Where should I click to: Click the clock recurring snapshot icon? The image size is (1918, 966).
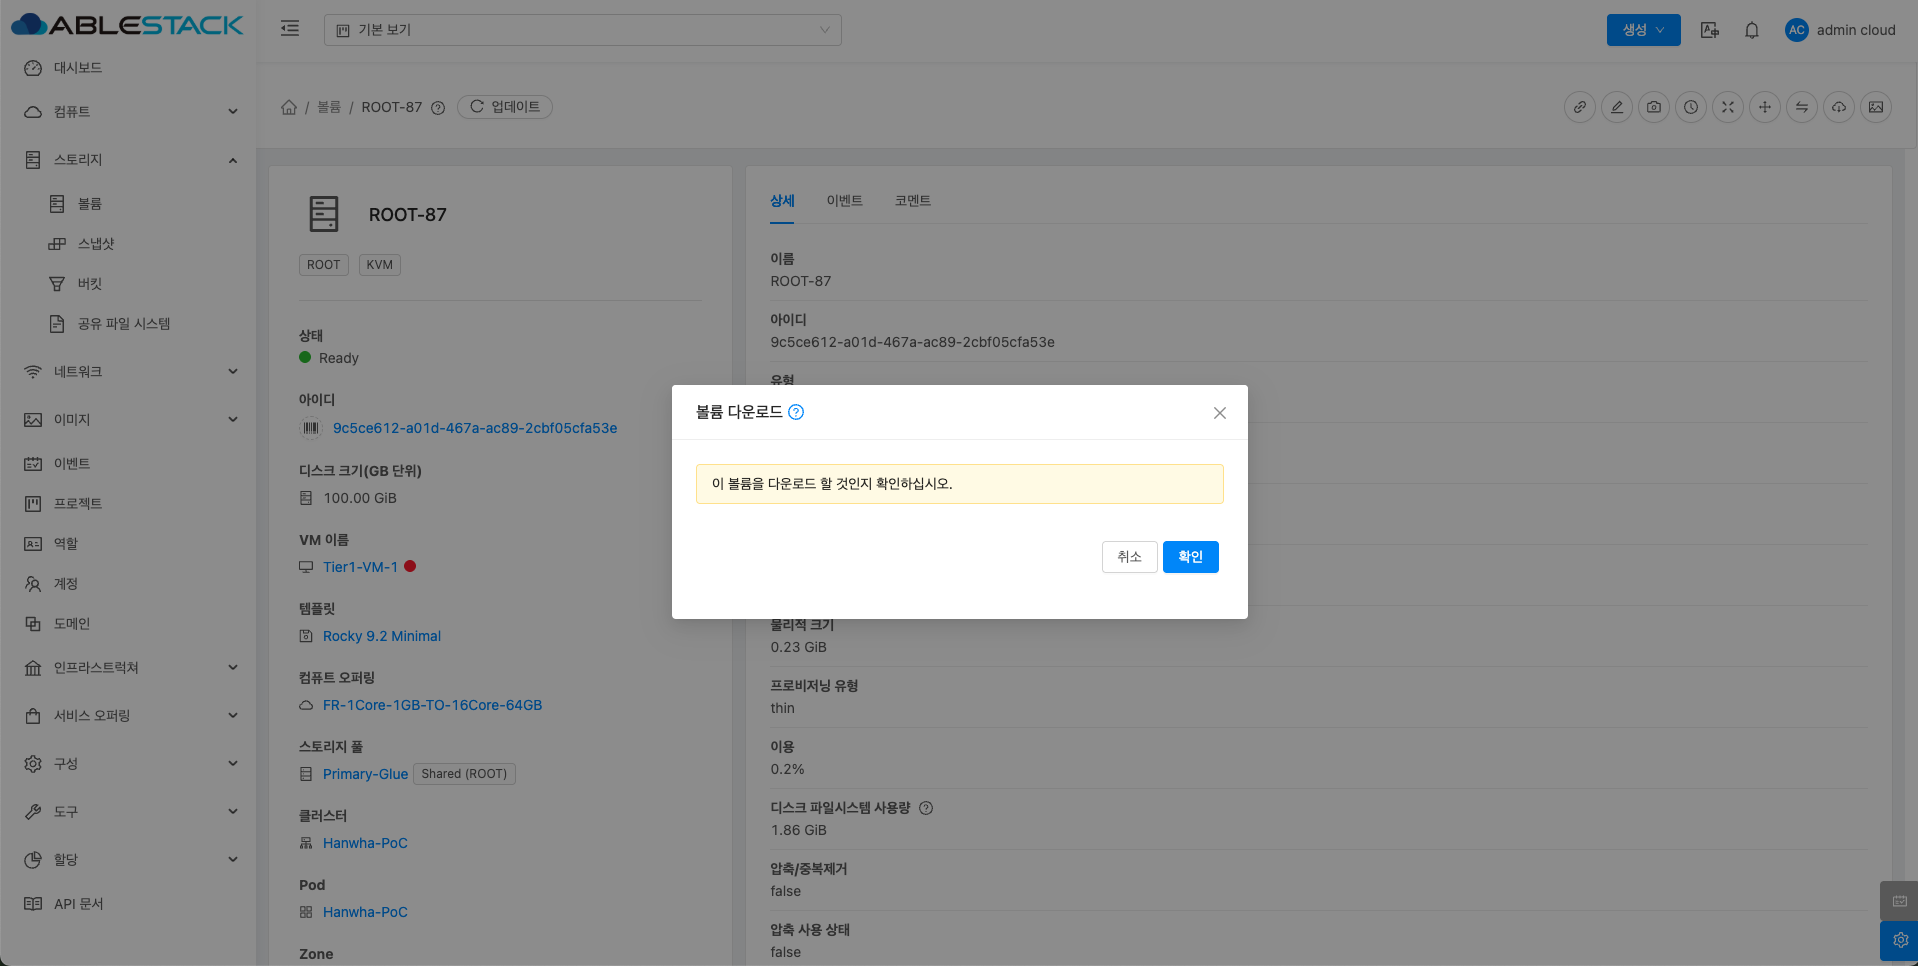point(1691,107)
